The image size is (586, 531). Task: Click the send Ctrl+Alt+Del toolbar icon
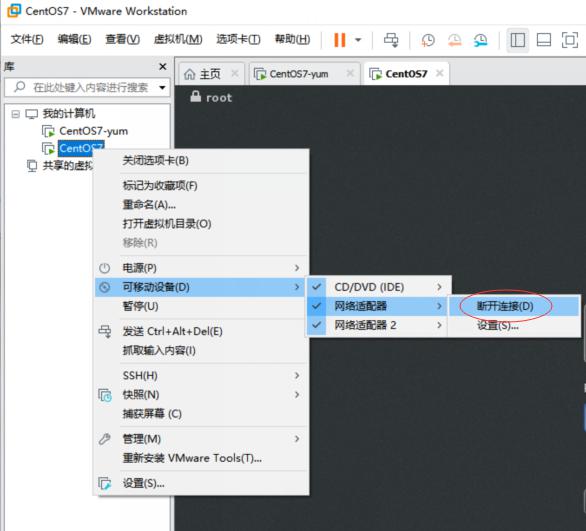[391, 40]
